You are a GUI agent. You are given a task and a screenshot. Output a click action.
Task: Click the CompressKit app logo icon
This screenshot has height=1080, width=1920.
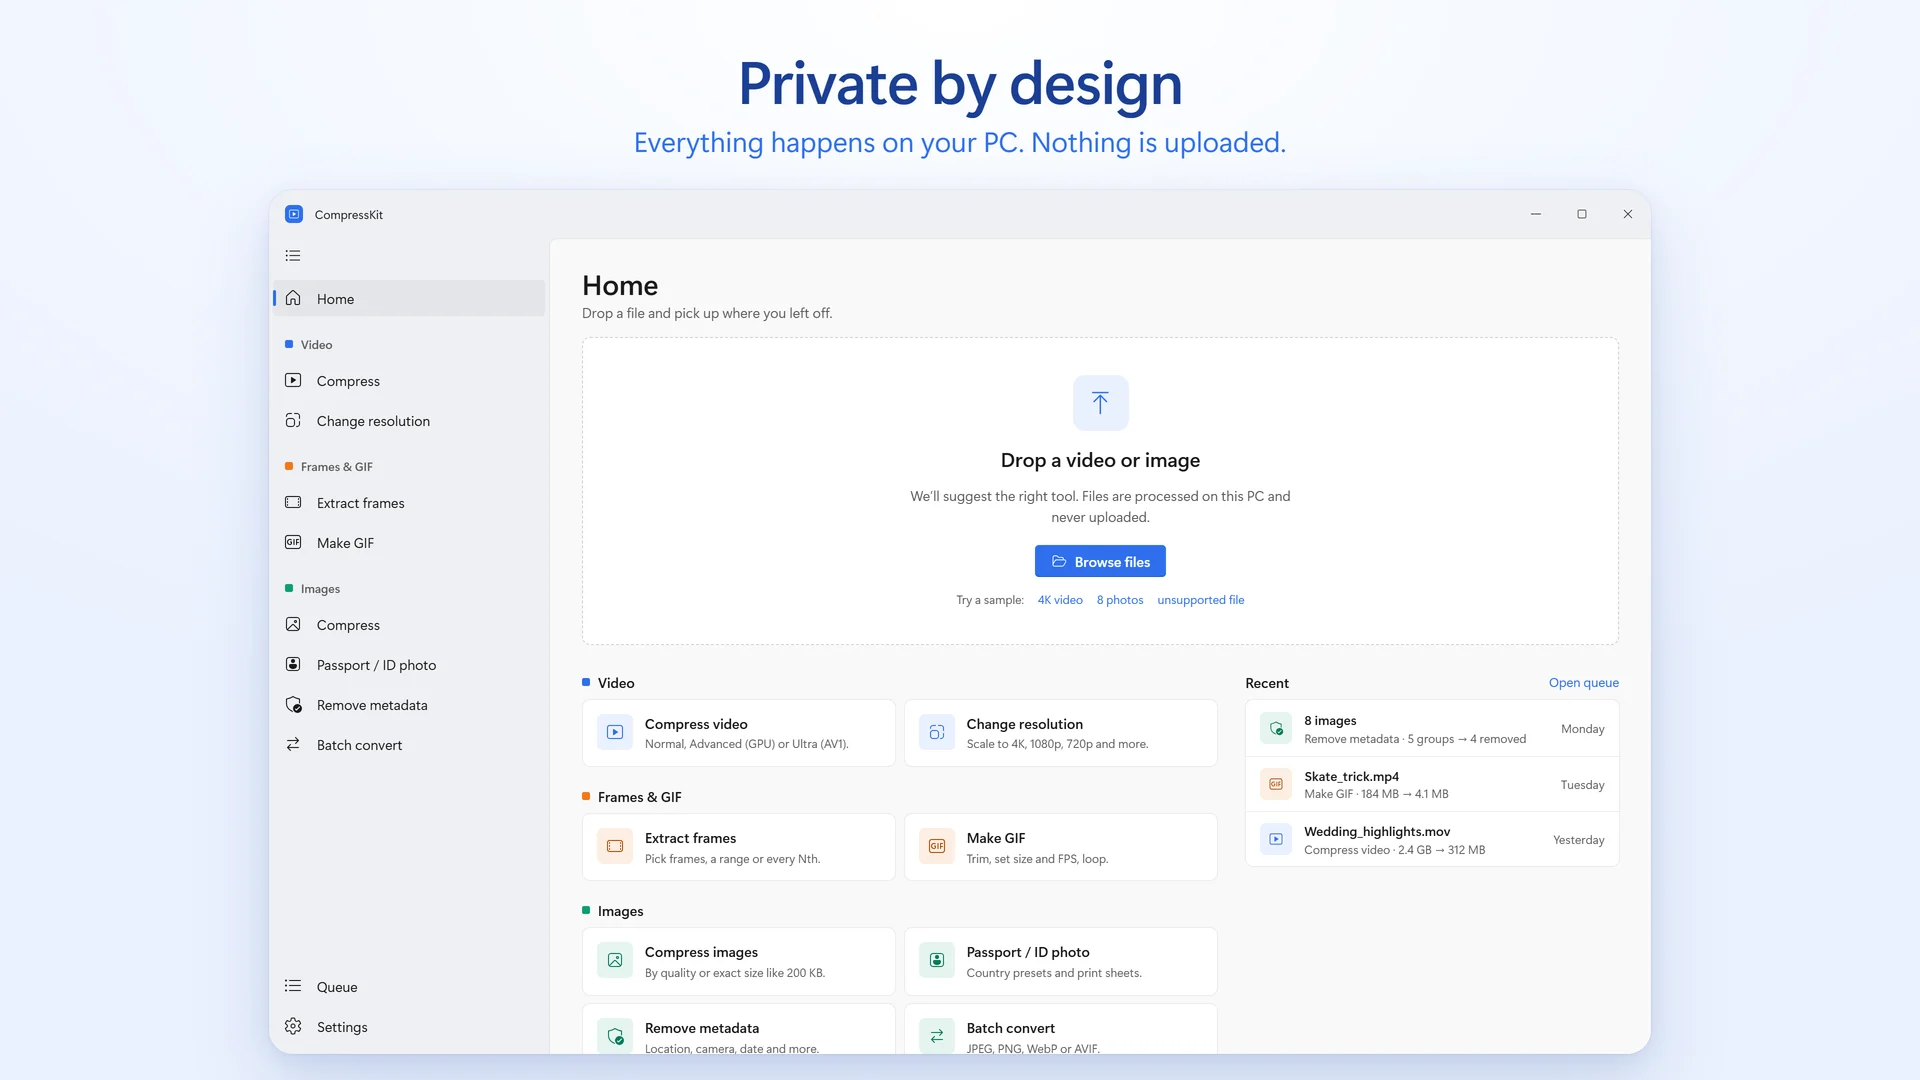click(x=294, y=214)
